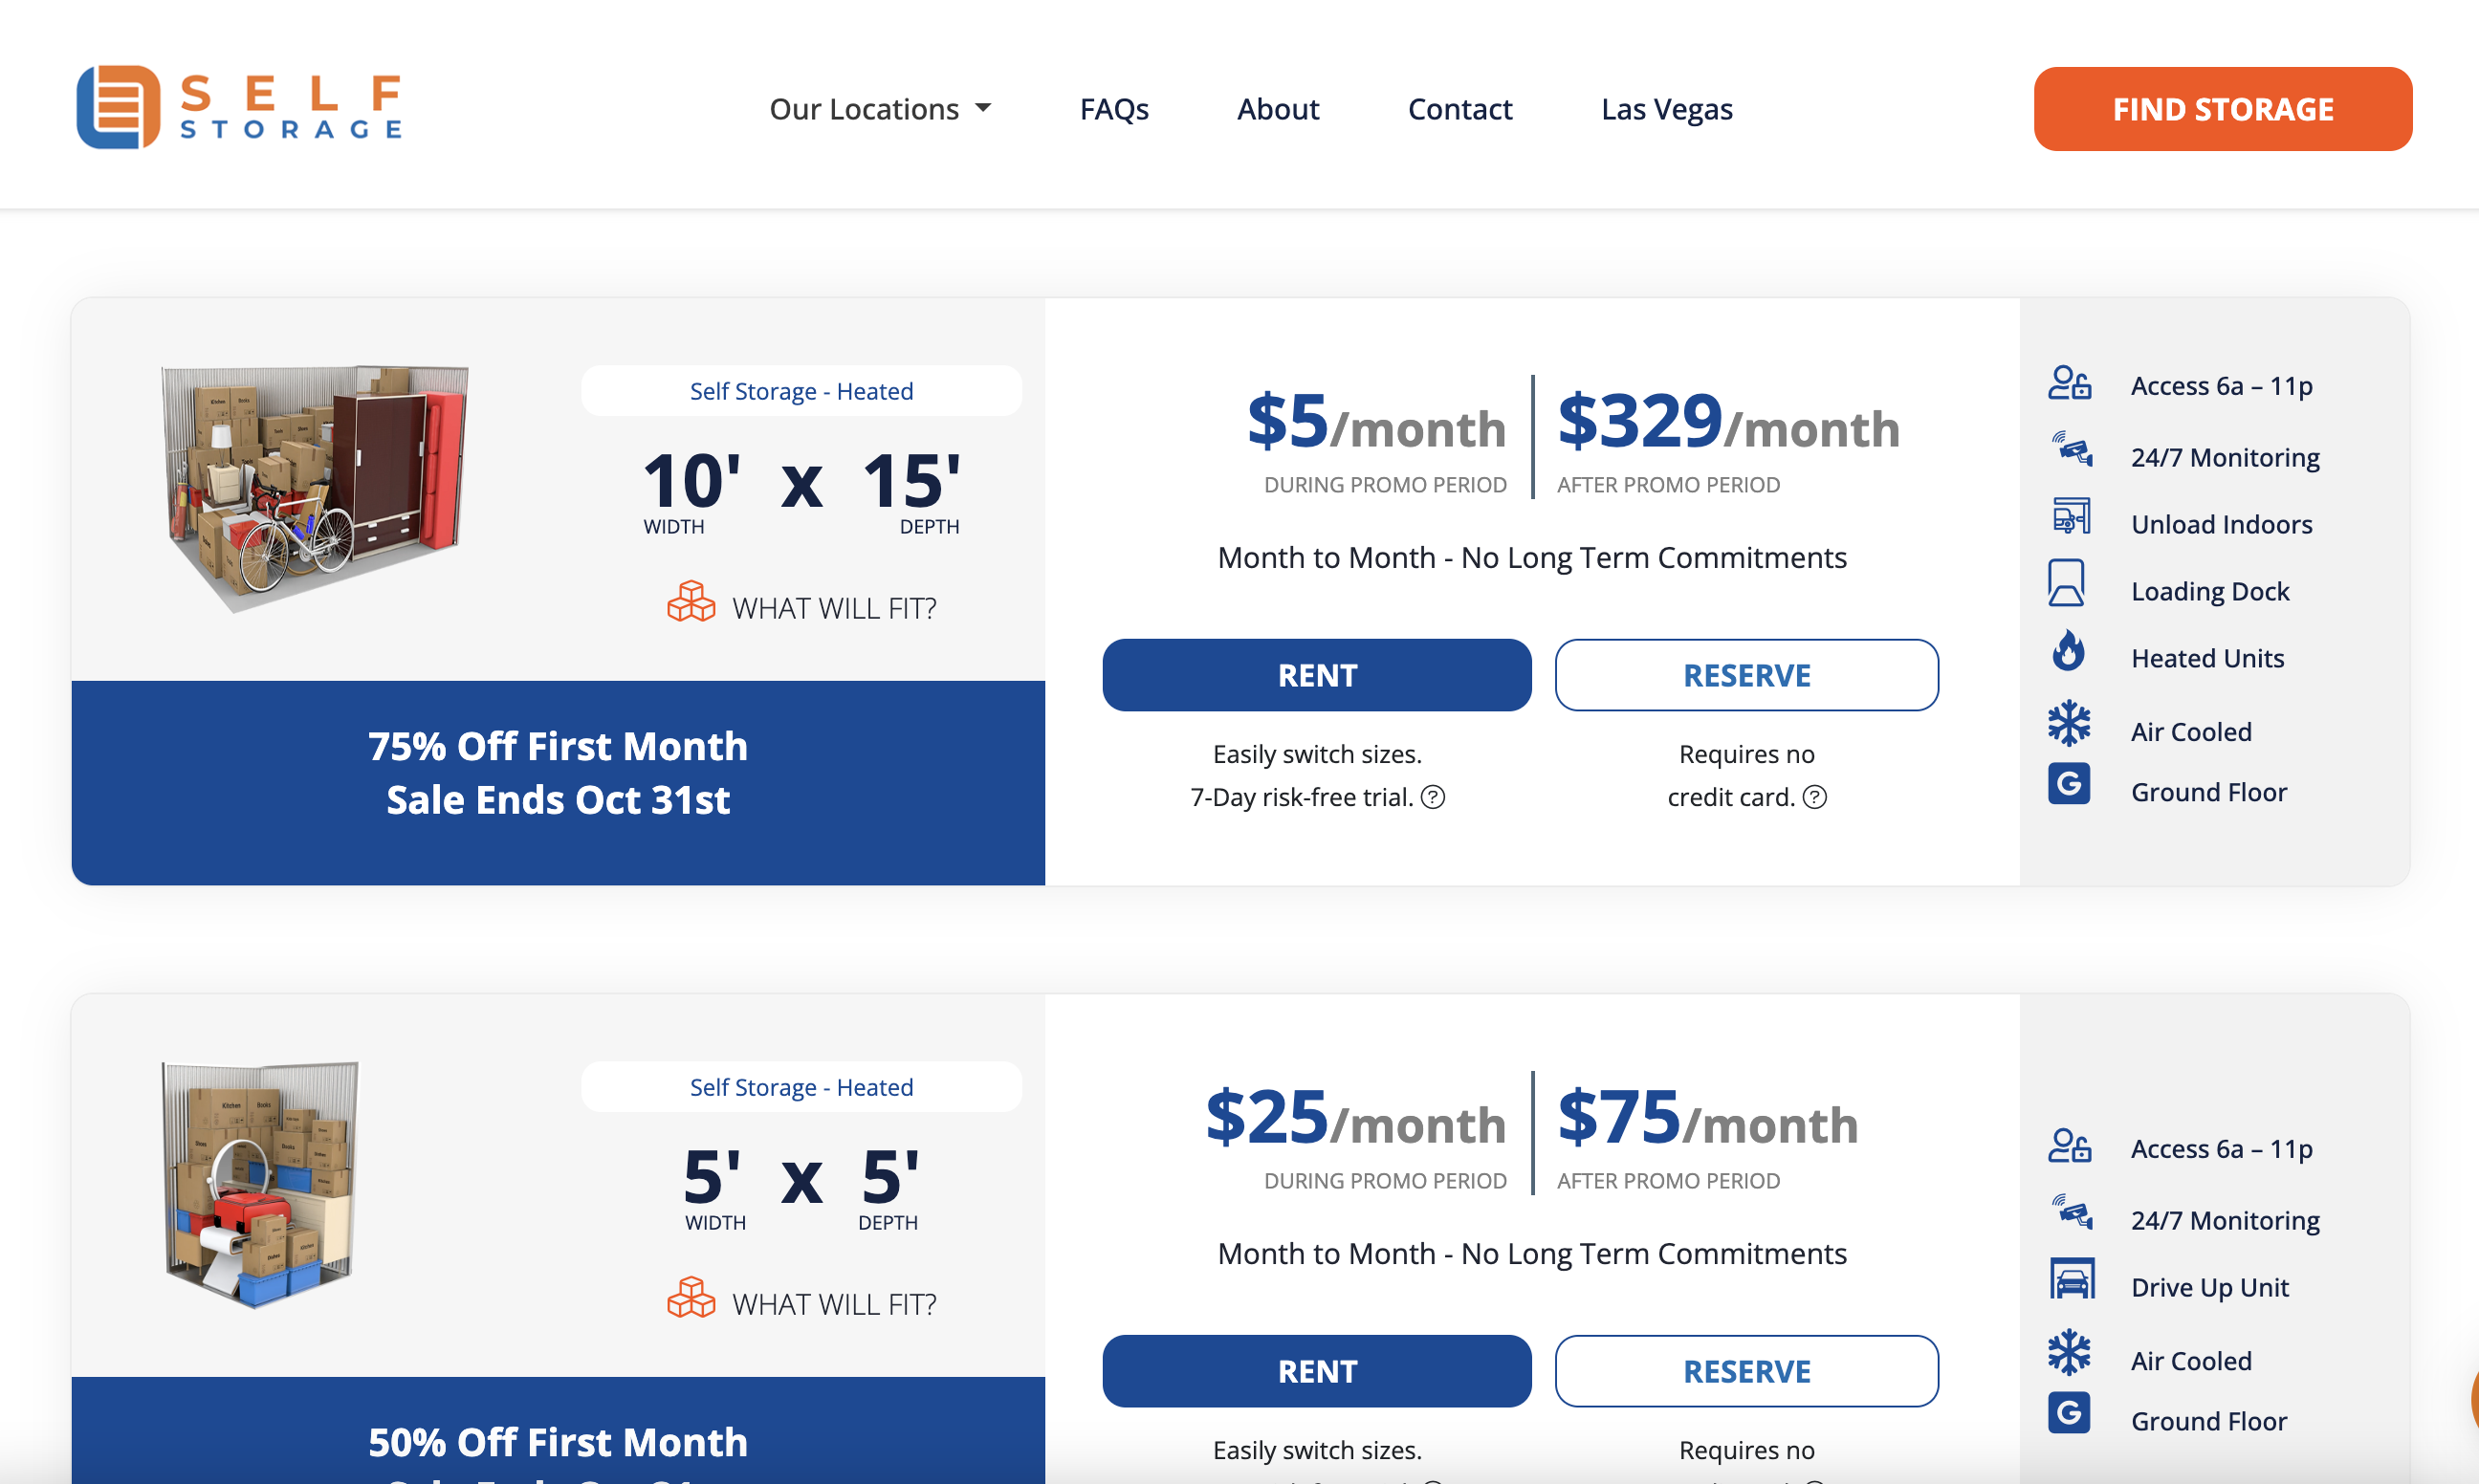The height and width of the screenshot is (1484, 2479).
Task: Click the help icon beside 'credit card'
Action: (x=1815, y=797)
